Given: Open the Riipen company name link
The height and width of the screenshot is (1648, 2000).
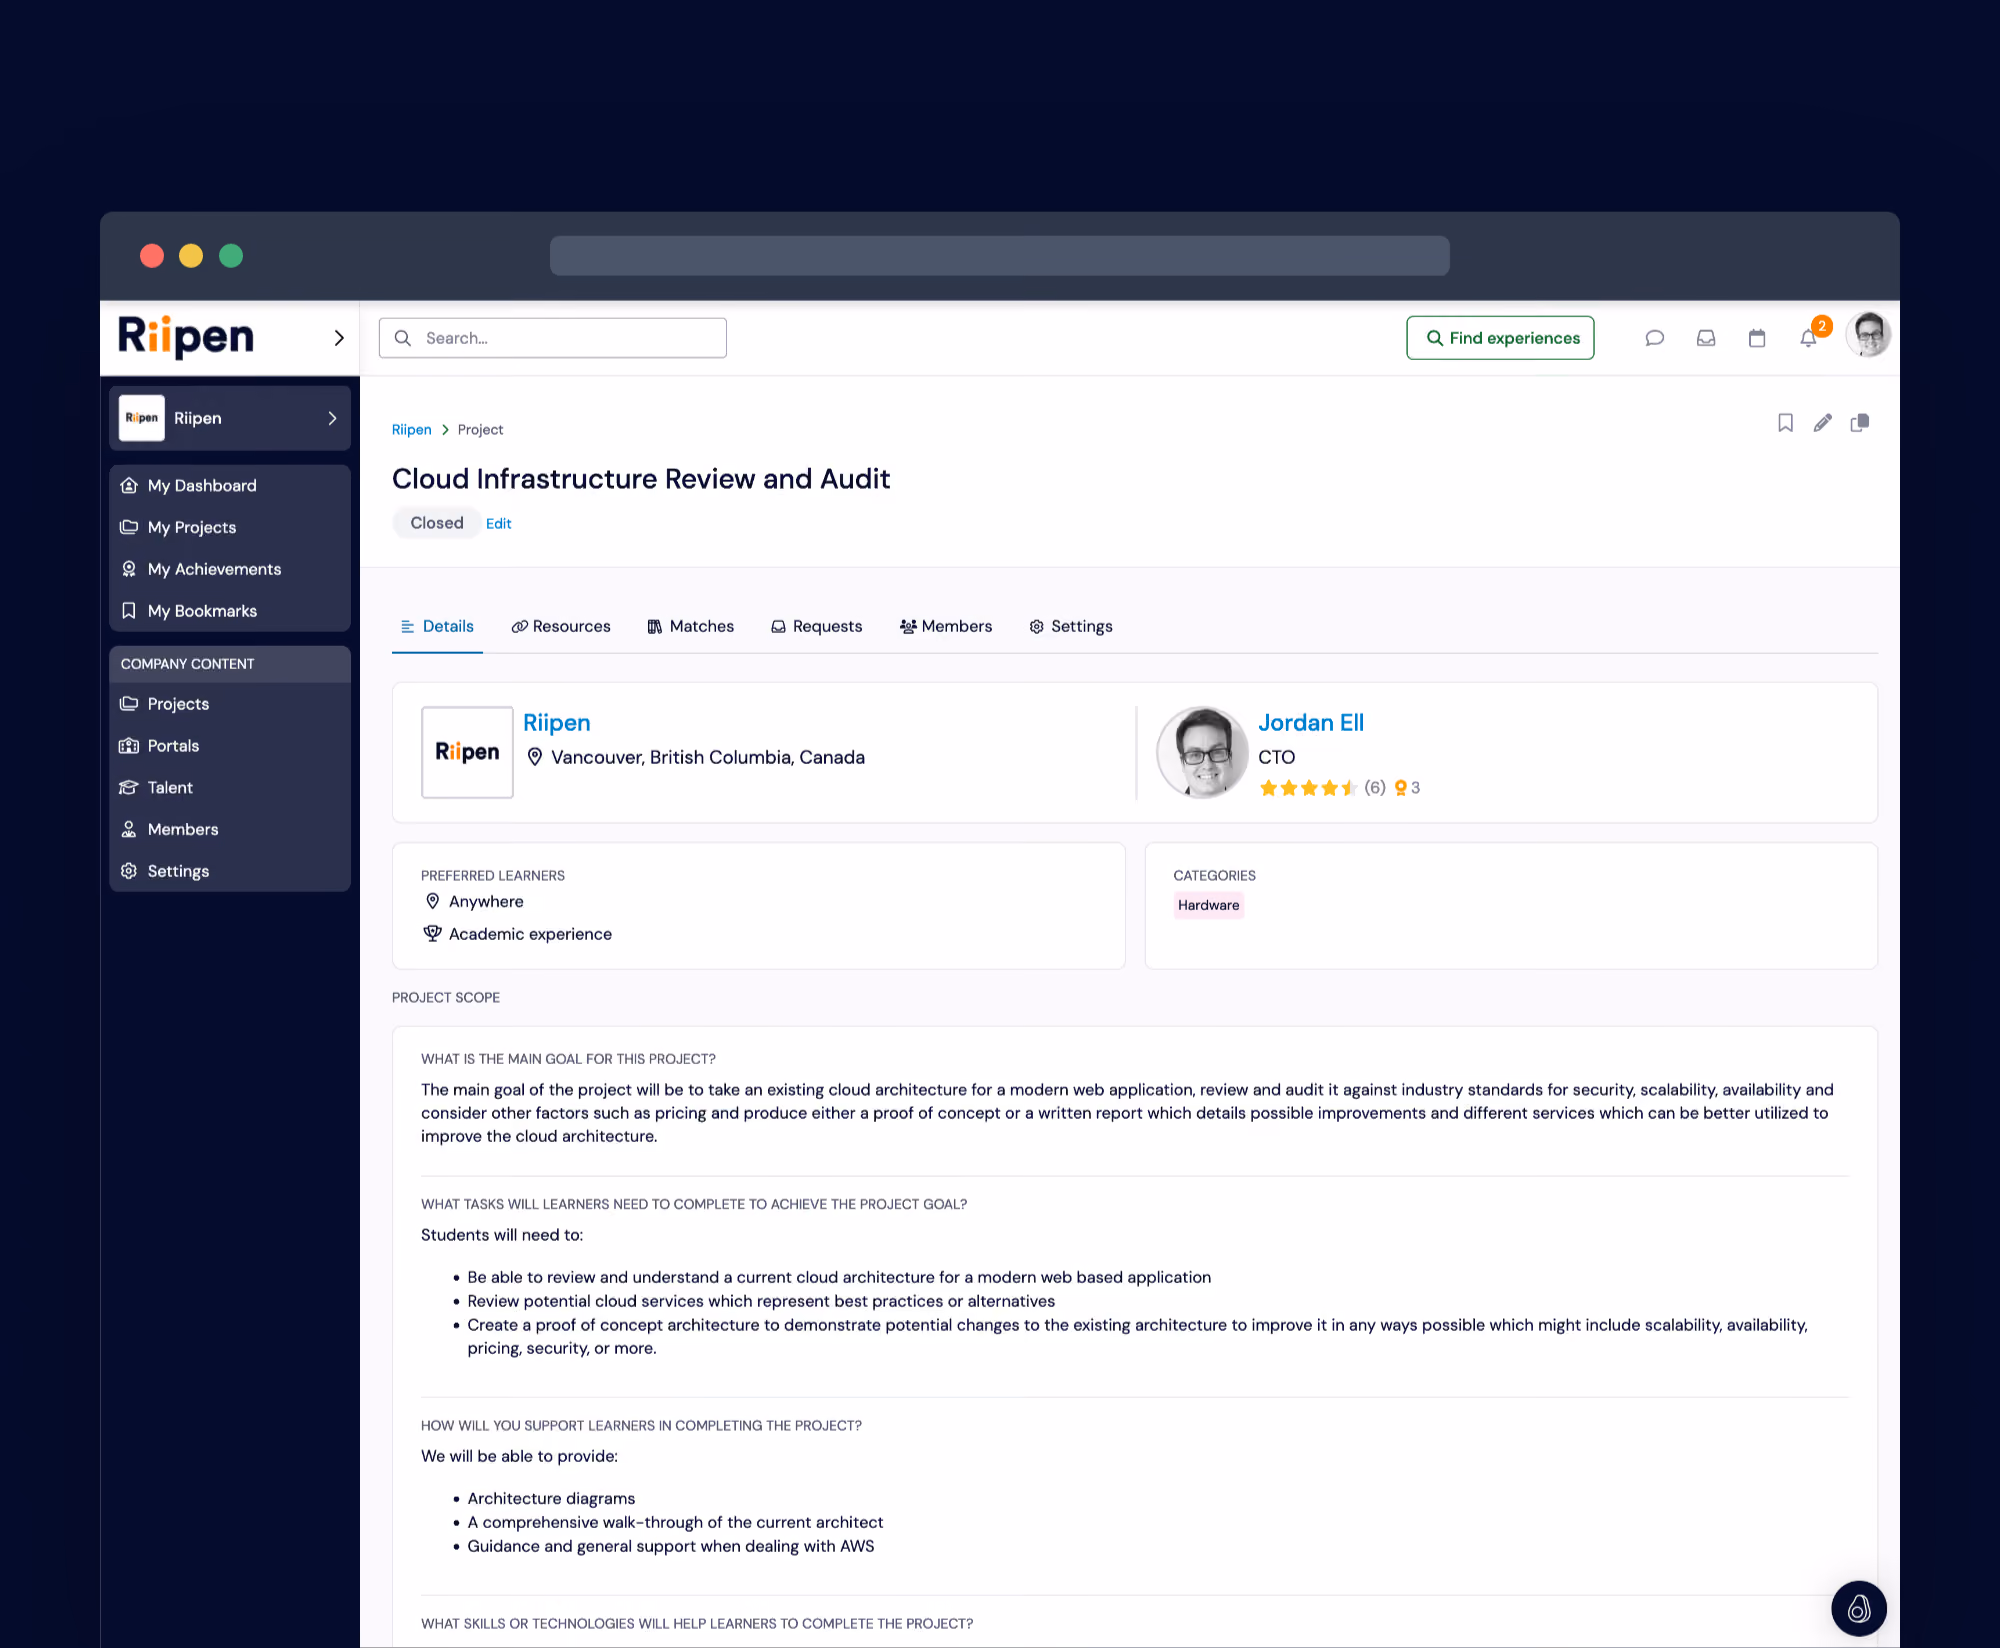Looking at the screenshot, I should coord(556,722).
